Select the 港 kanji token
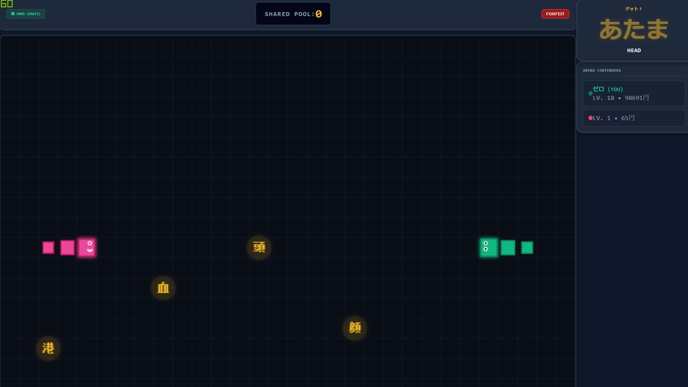 [48, 348]
